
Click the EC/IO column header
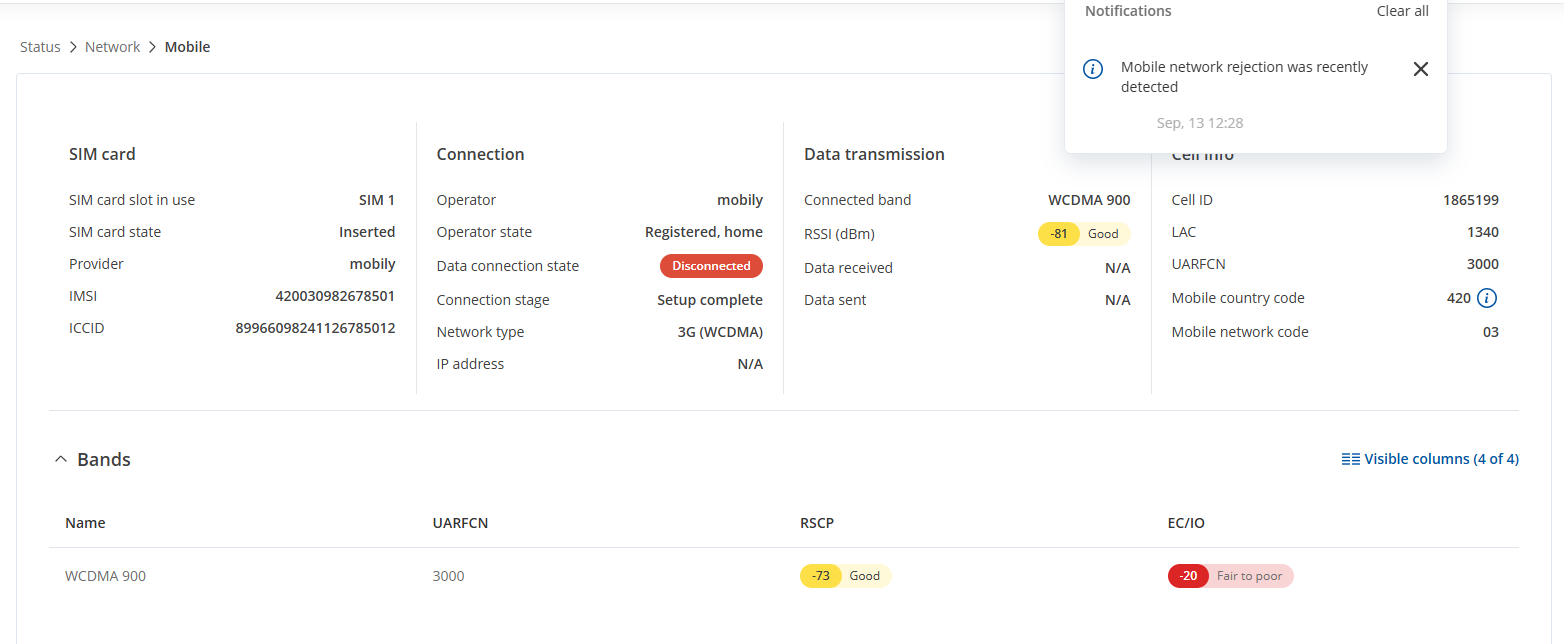point(1186,523)
